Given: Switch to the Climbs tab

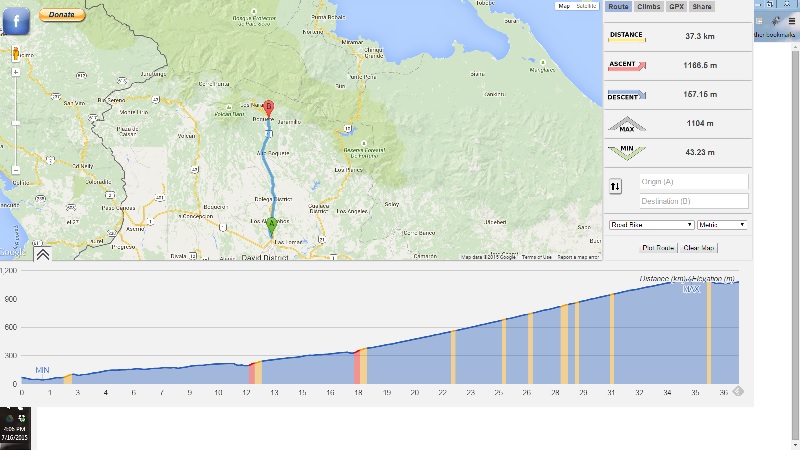Looking at the screenshot, I should pos(648,7).
